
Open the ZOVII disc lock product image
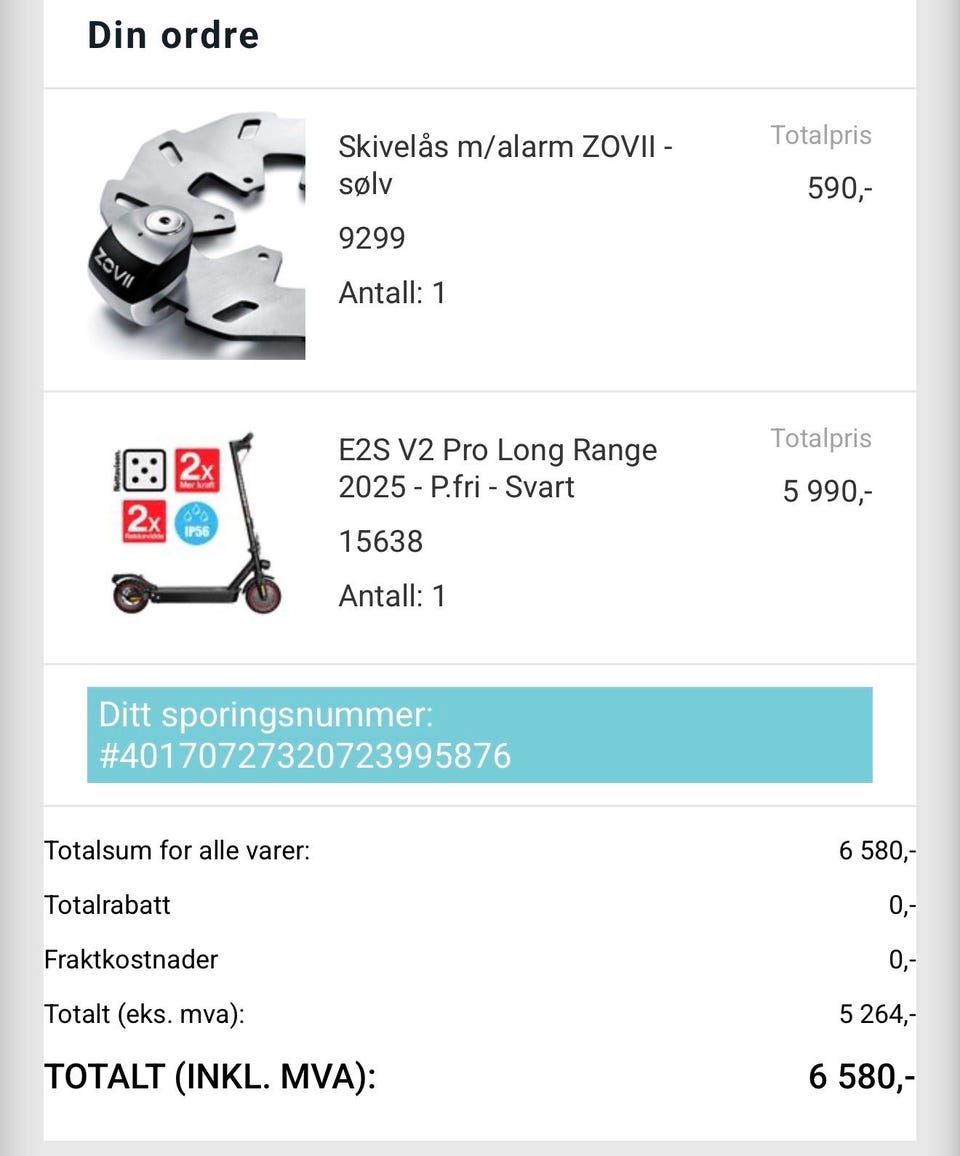click(x=196, y=236)
